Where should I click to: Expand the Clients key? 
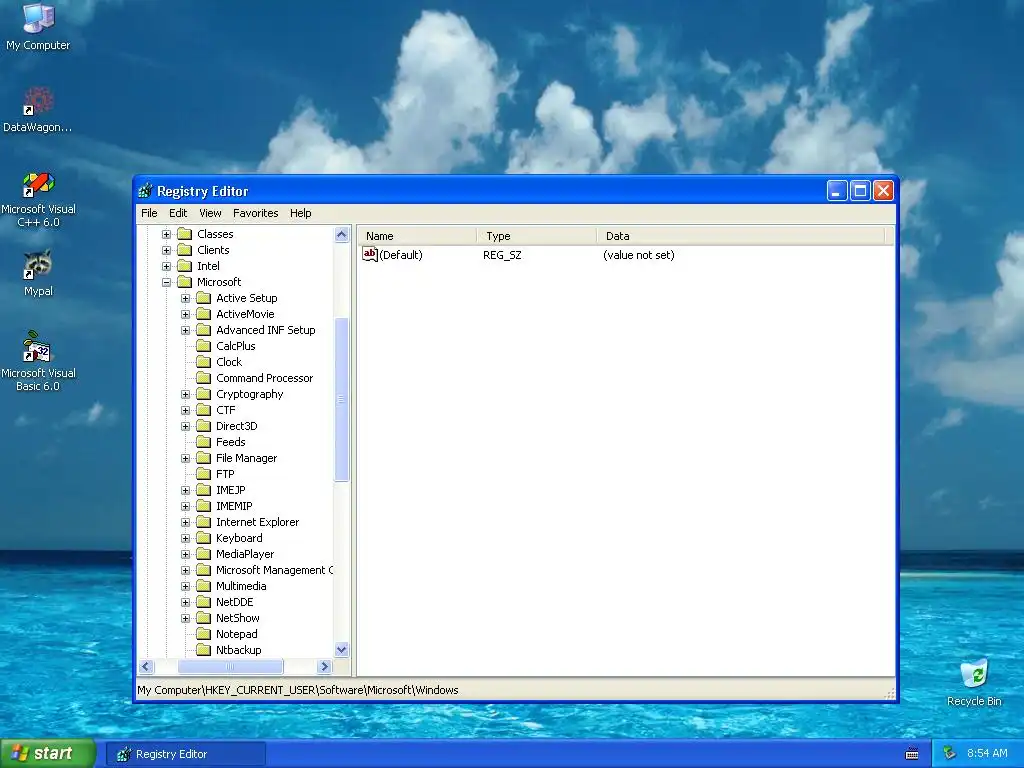pos(167,250)
